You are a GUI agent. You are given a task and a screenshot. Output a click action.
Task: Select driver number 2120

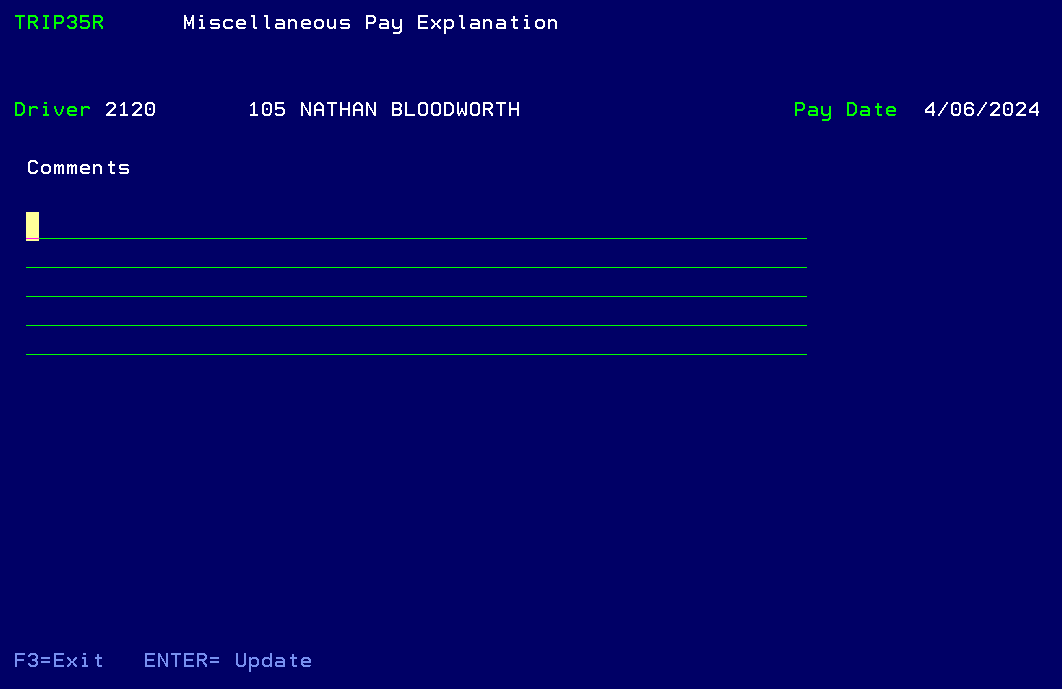point(130,110)
